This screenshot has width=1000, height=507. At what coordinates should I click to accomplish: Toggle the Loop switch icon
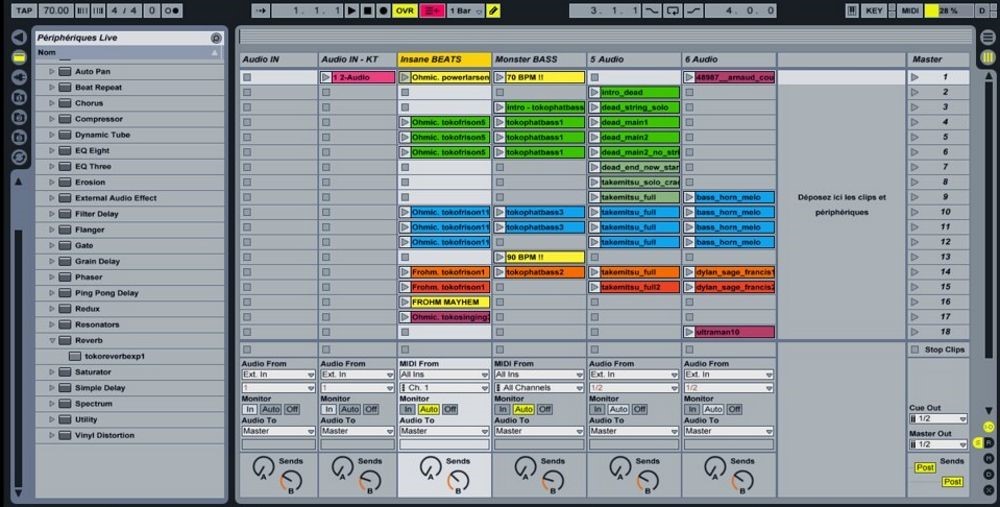[x=672, y=10]
